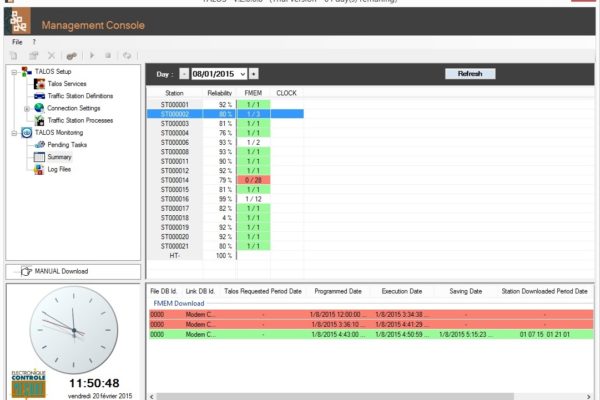Click the MANUAL Download label
The image size is (600, 400).
pos(61,271)
